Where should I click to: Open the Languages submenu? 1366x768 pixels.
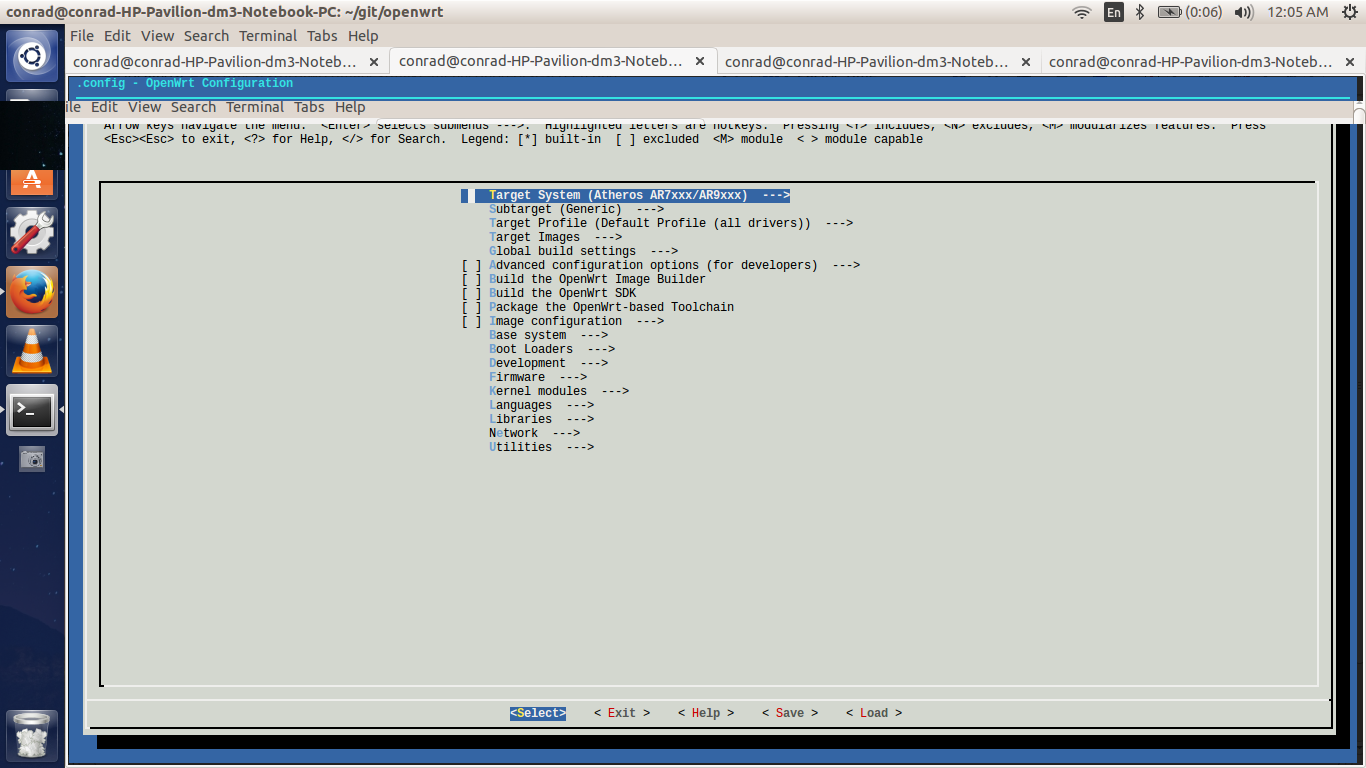tap(541, 406)
